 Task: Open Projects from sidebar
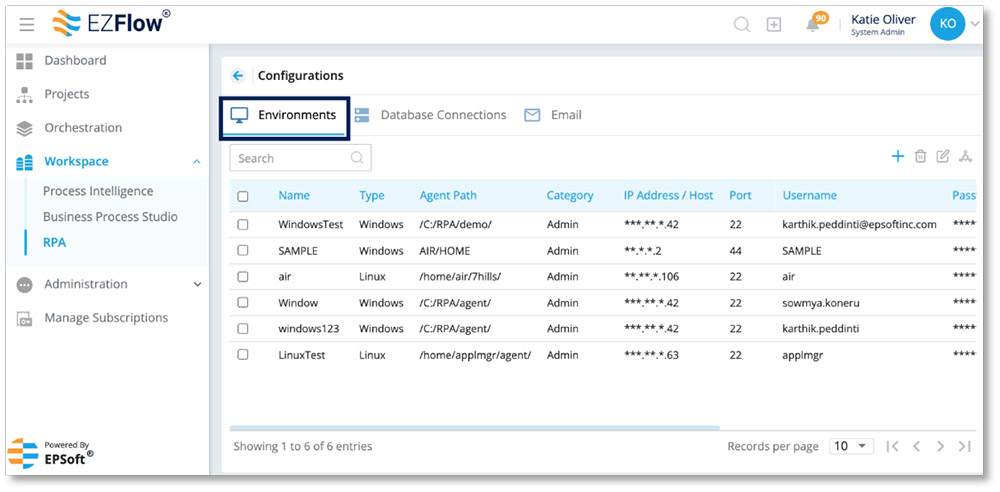(66, 94)
